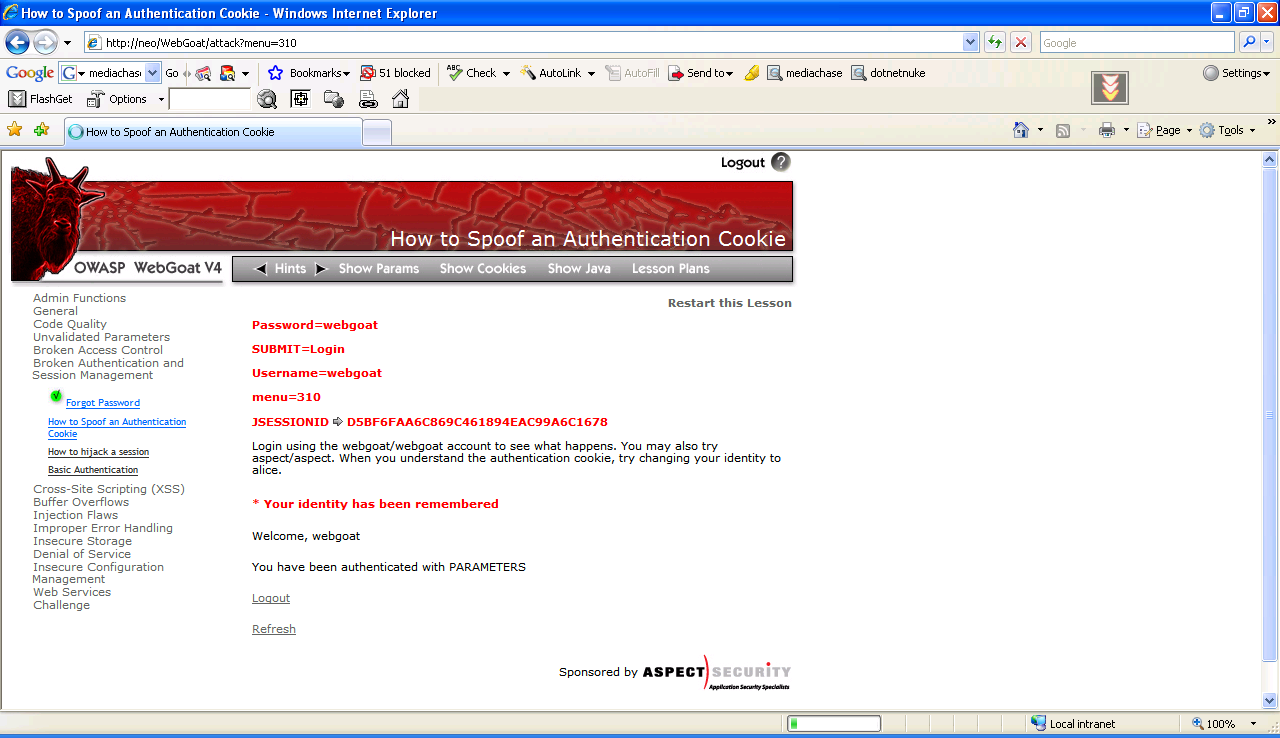
Task: Click the Add to Favorites icon
Action: [41, 130]
